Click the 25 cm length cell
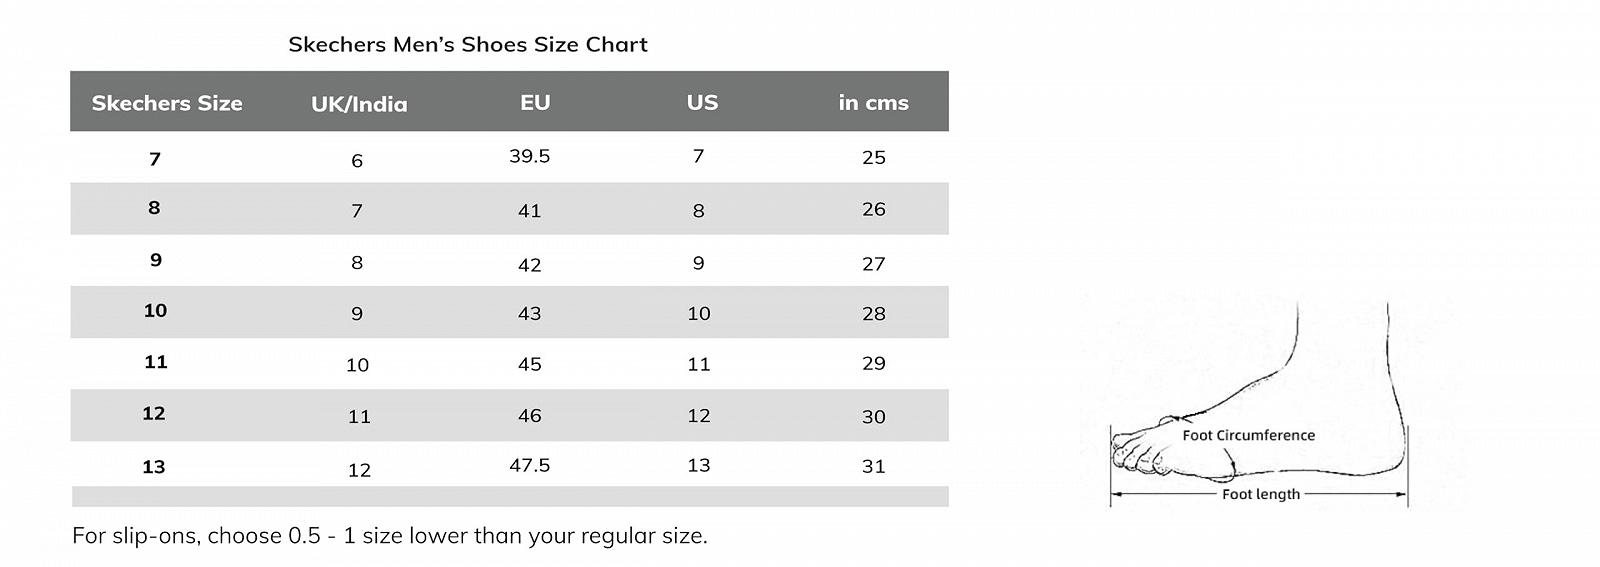Image resolution: width=1600 pixels, height=567 pixels. click(873, 157)
